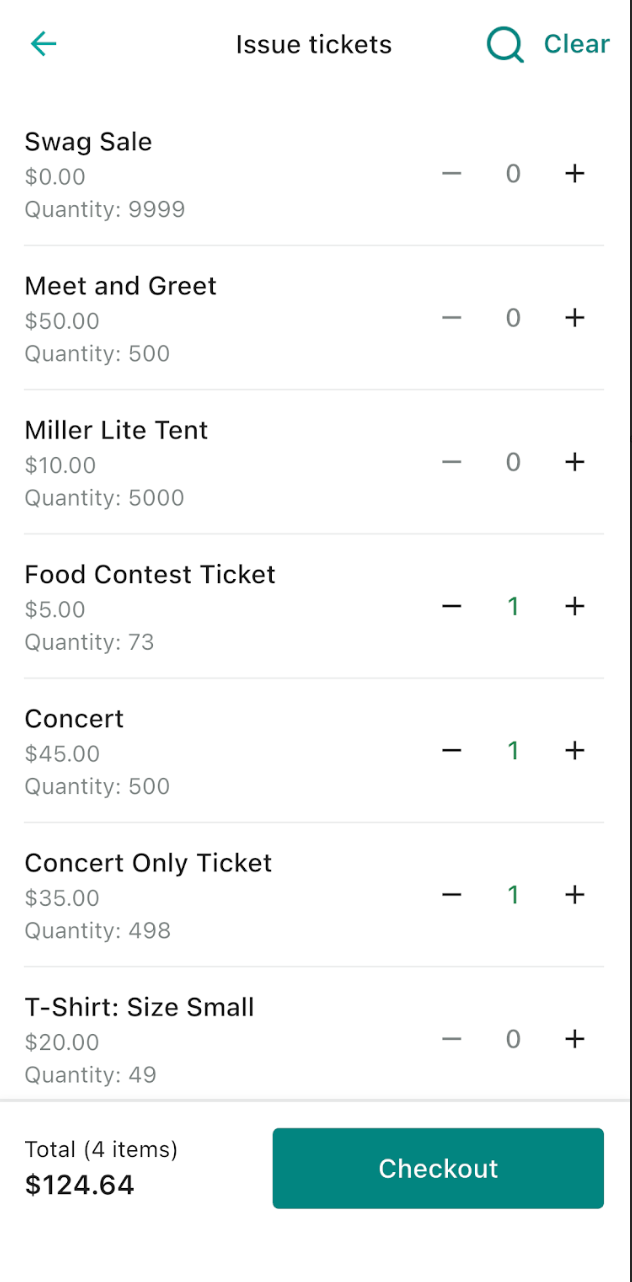
Task: Go back using the arrow icon
Action: 44,44
